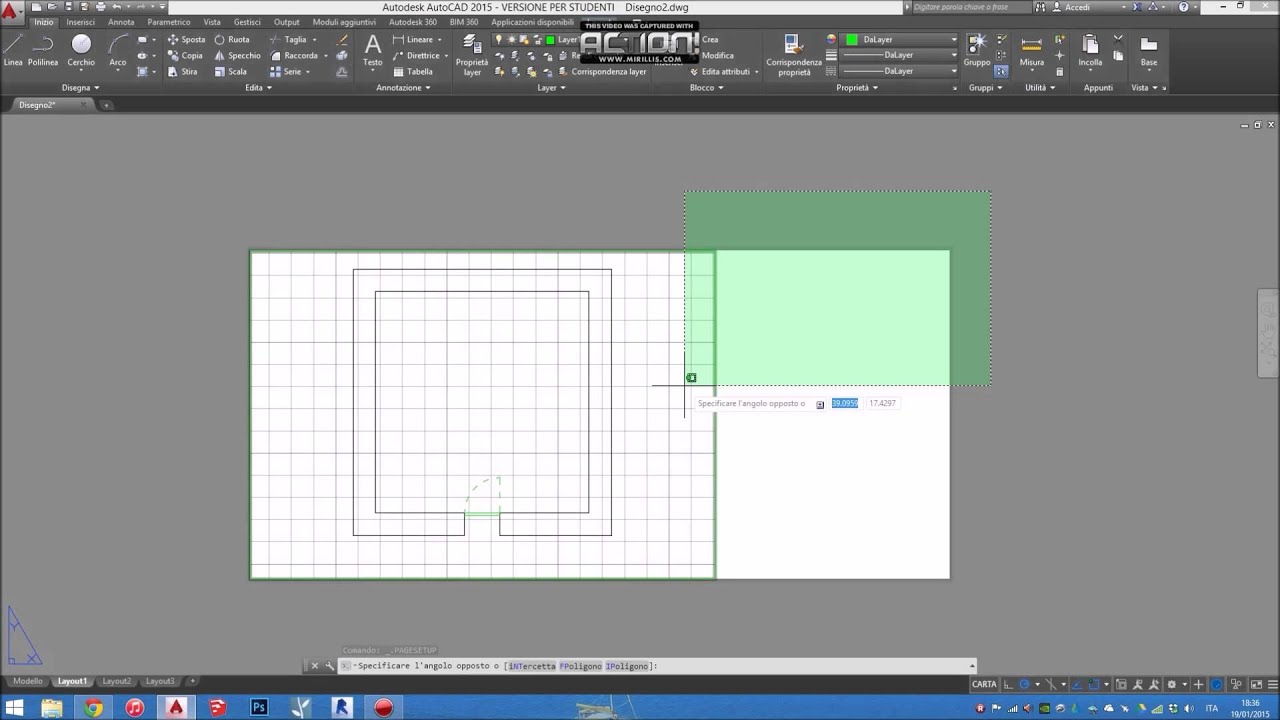Click the Sposta move tool
This screenshot has width=1280, height=720.
pos(186,40)
